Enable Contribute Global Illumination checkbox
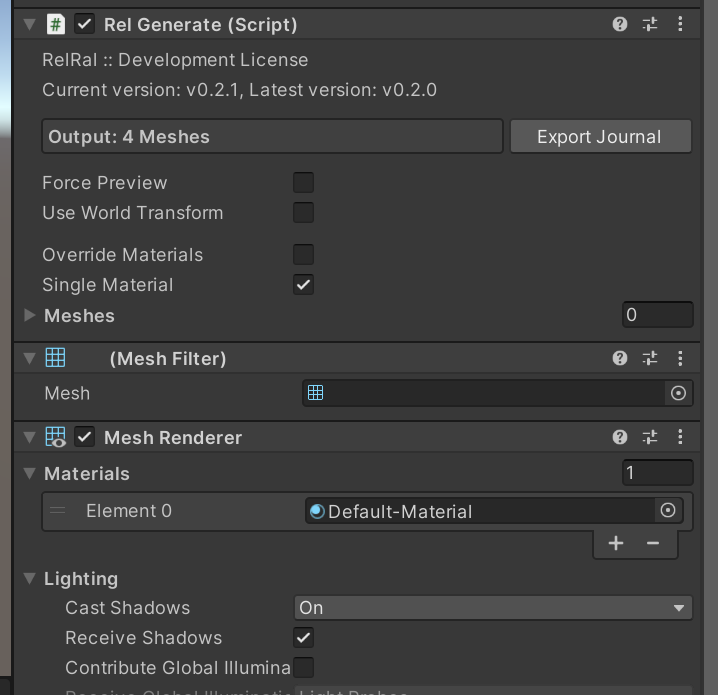718x695 pixels. (x=303, y=668)
